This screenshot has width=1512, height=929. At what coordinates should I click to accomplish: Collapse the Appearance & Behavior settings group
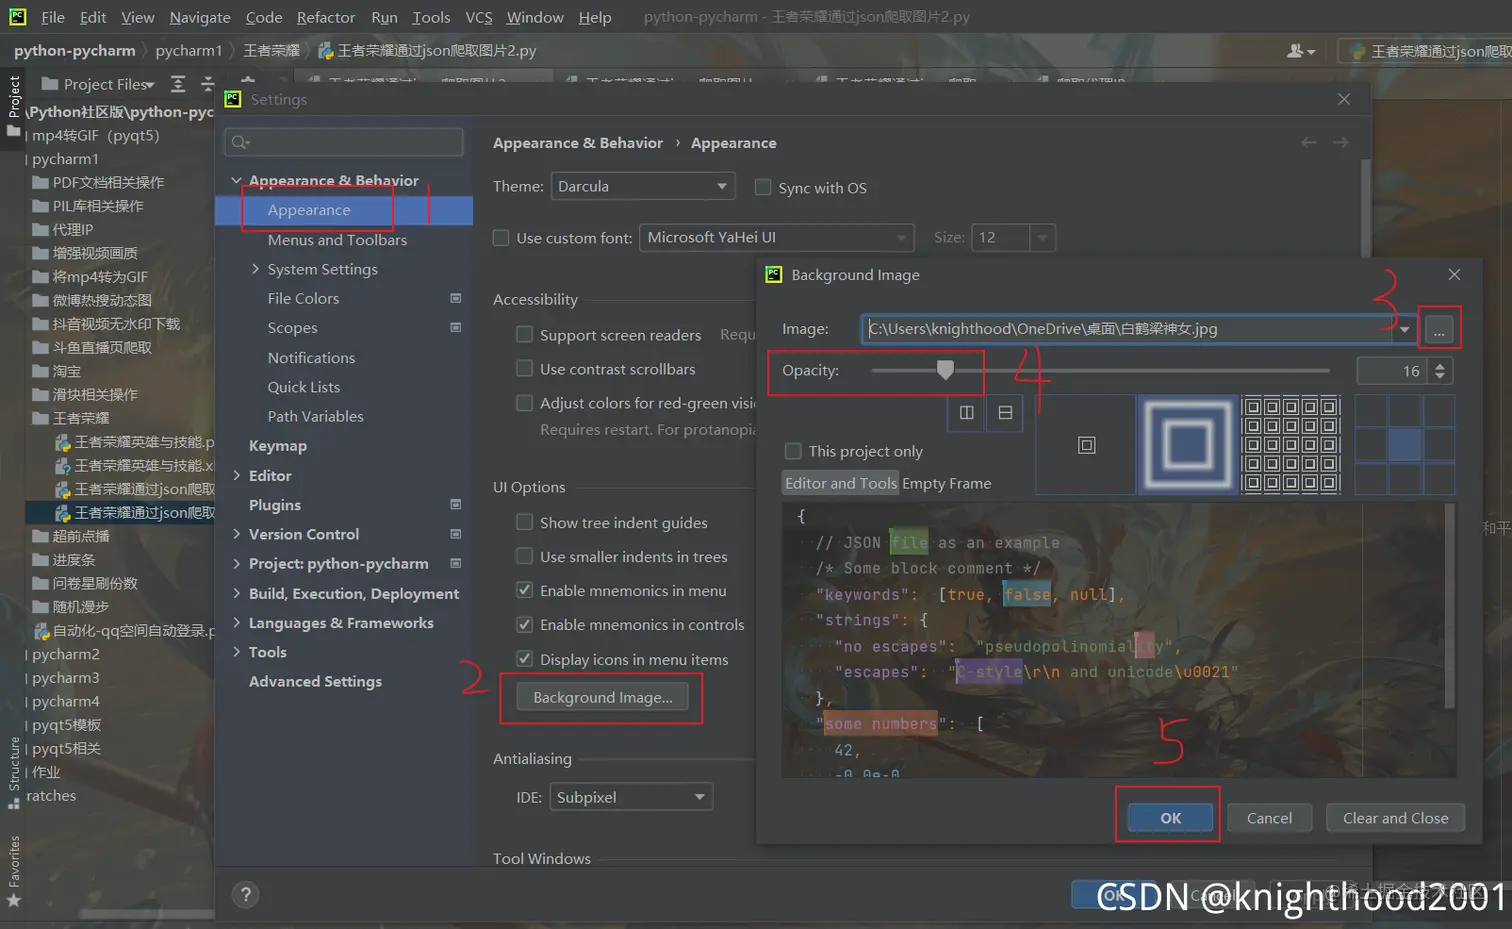coord(237,181)
